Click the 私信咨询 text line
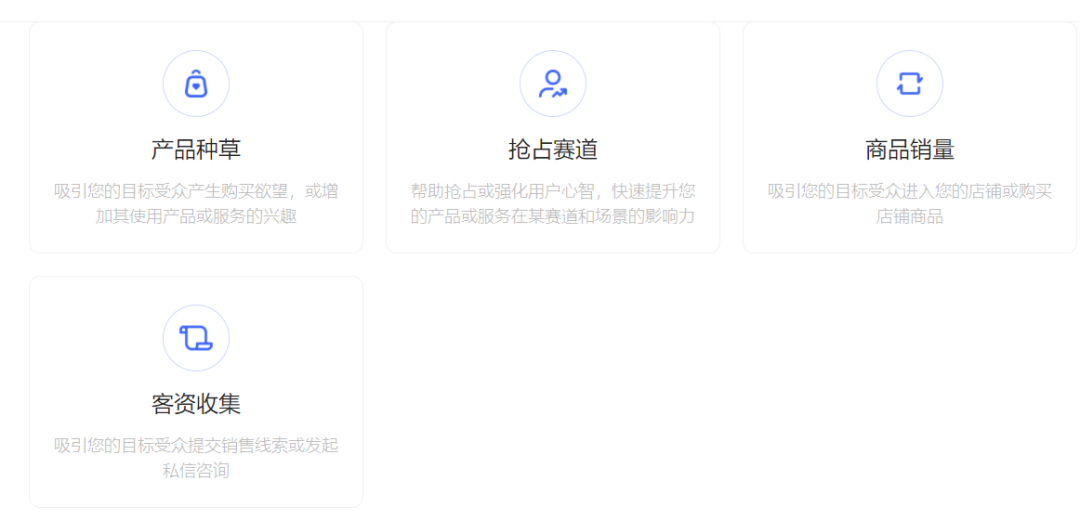The height and width of the screenshot is (520, 1080). tap(196, 470)
